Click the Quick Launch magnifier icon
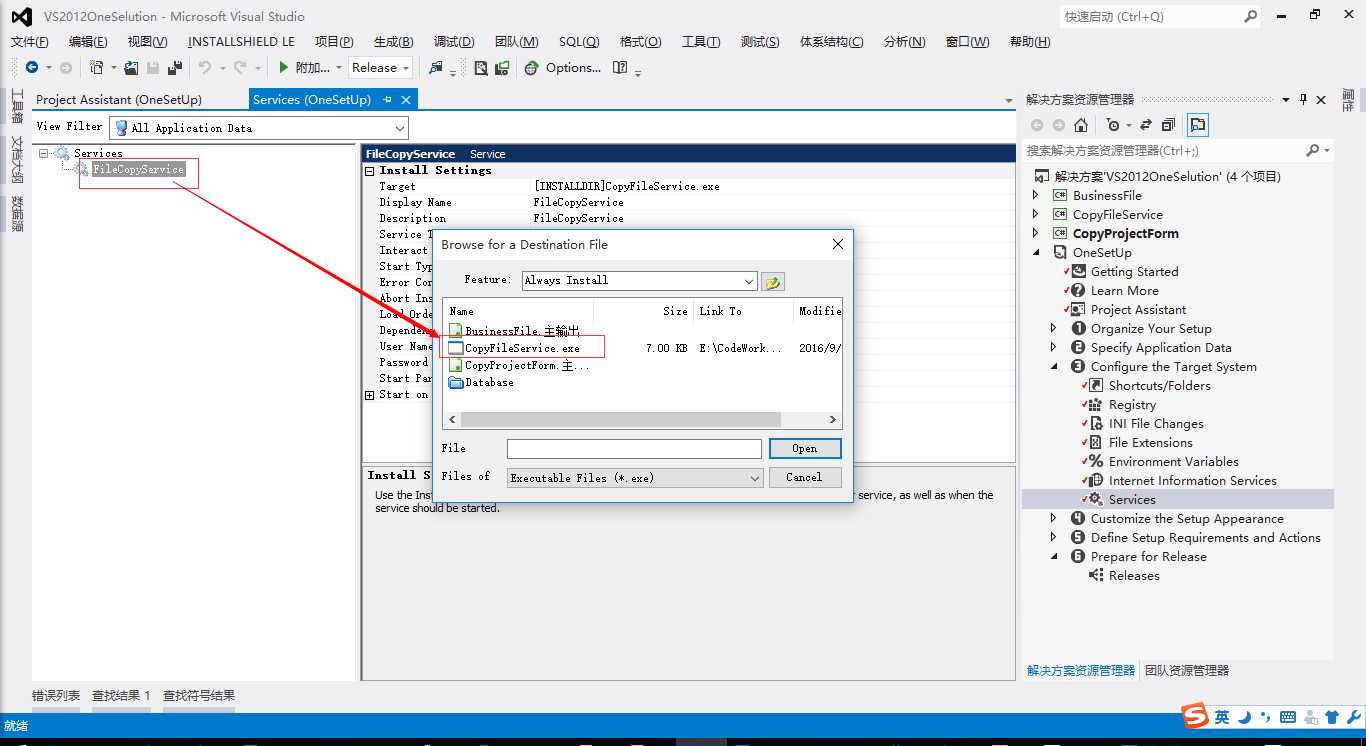This screenshot has height=746, width=1366. click(x=1250, y=16)
